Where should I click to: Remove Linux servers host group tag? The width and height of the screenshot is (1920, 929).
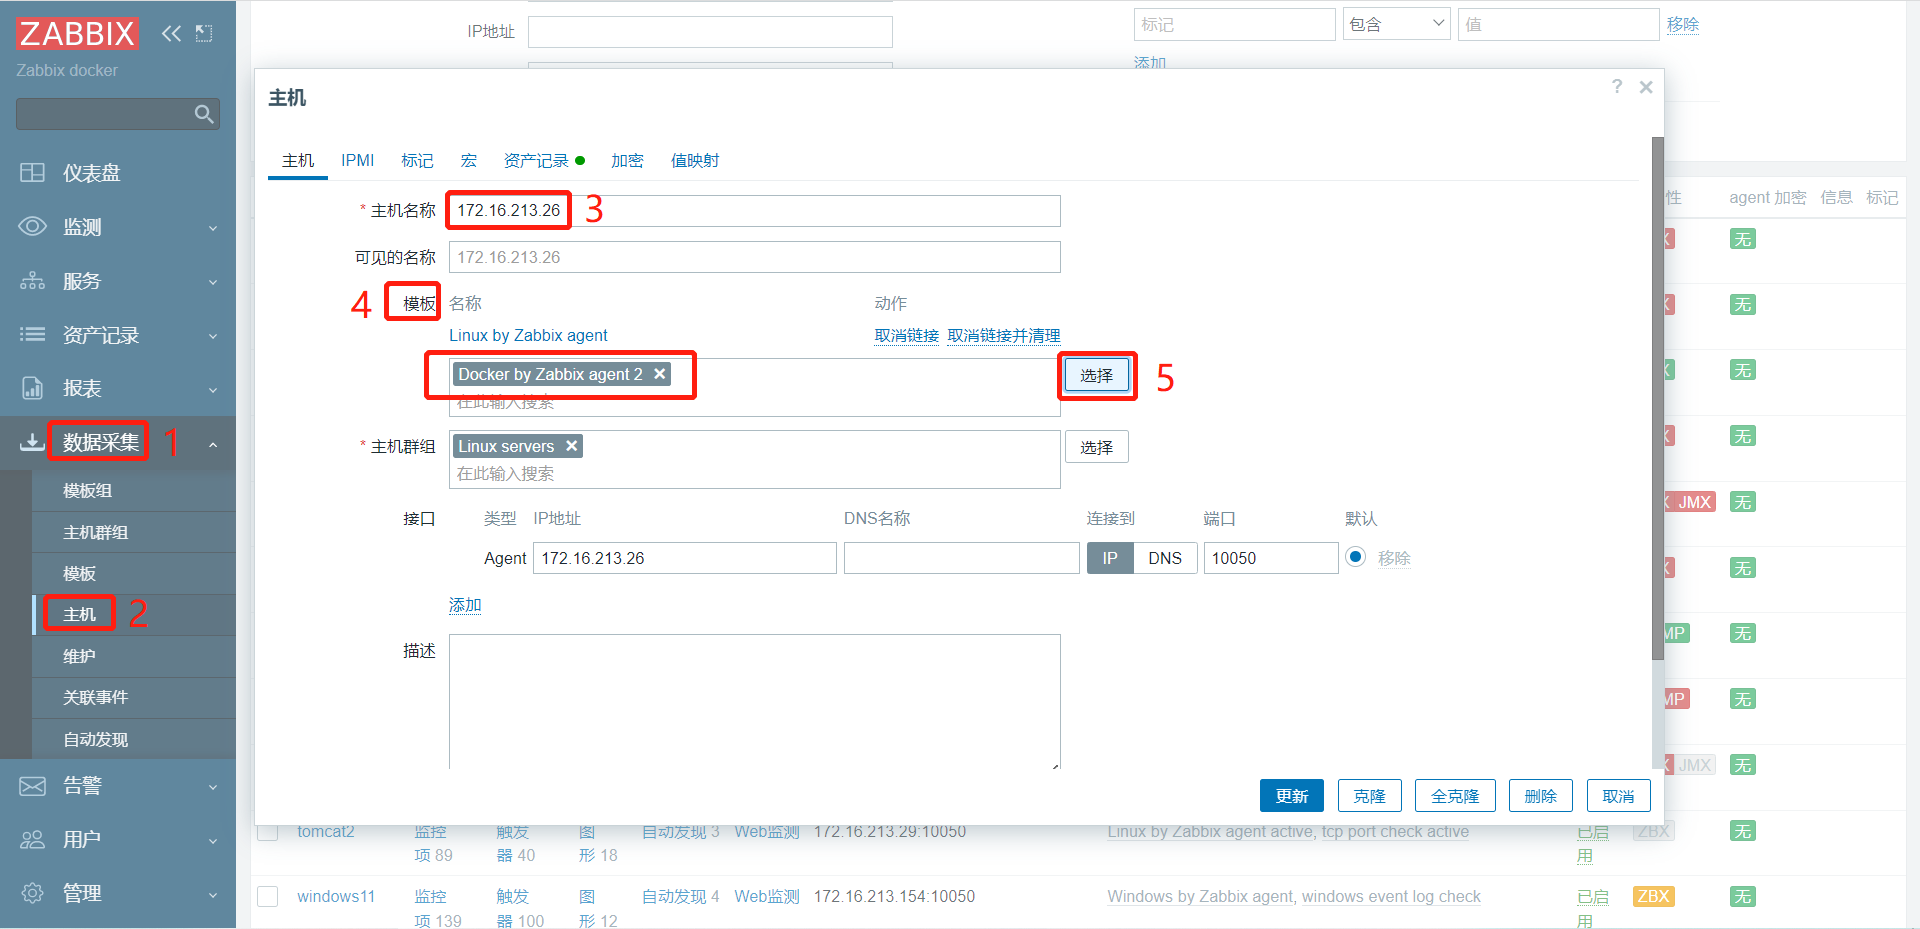[x=572, y=446]
